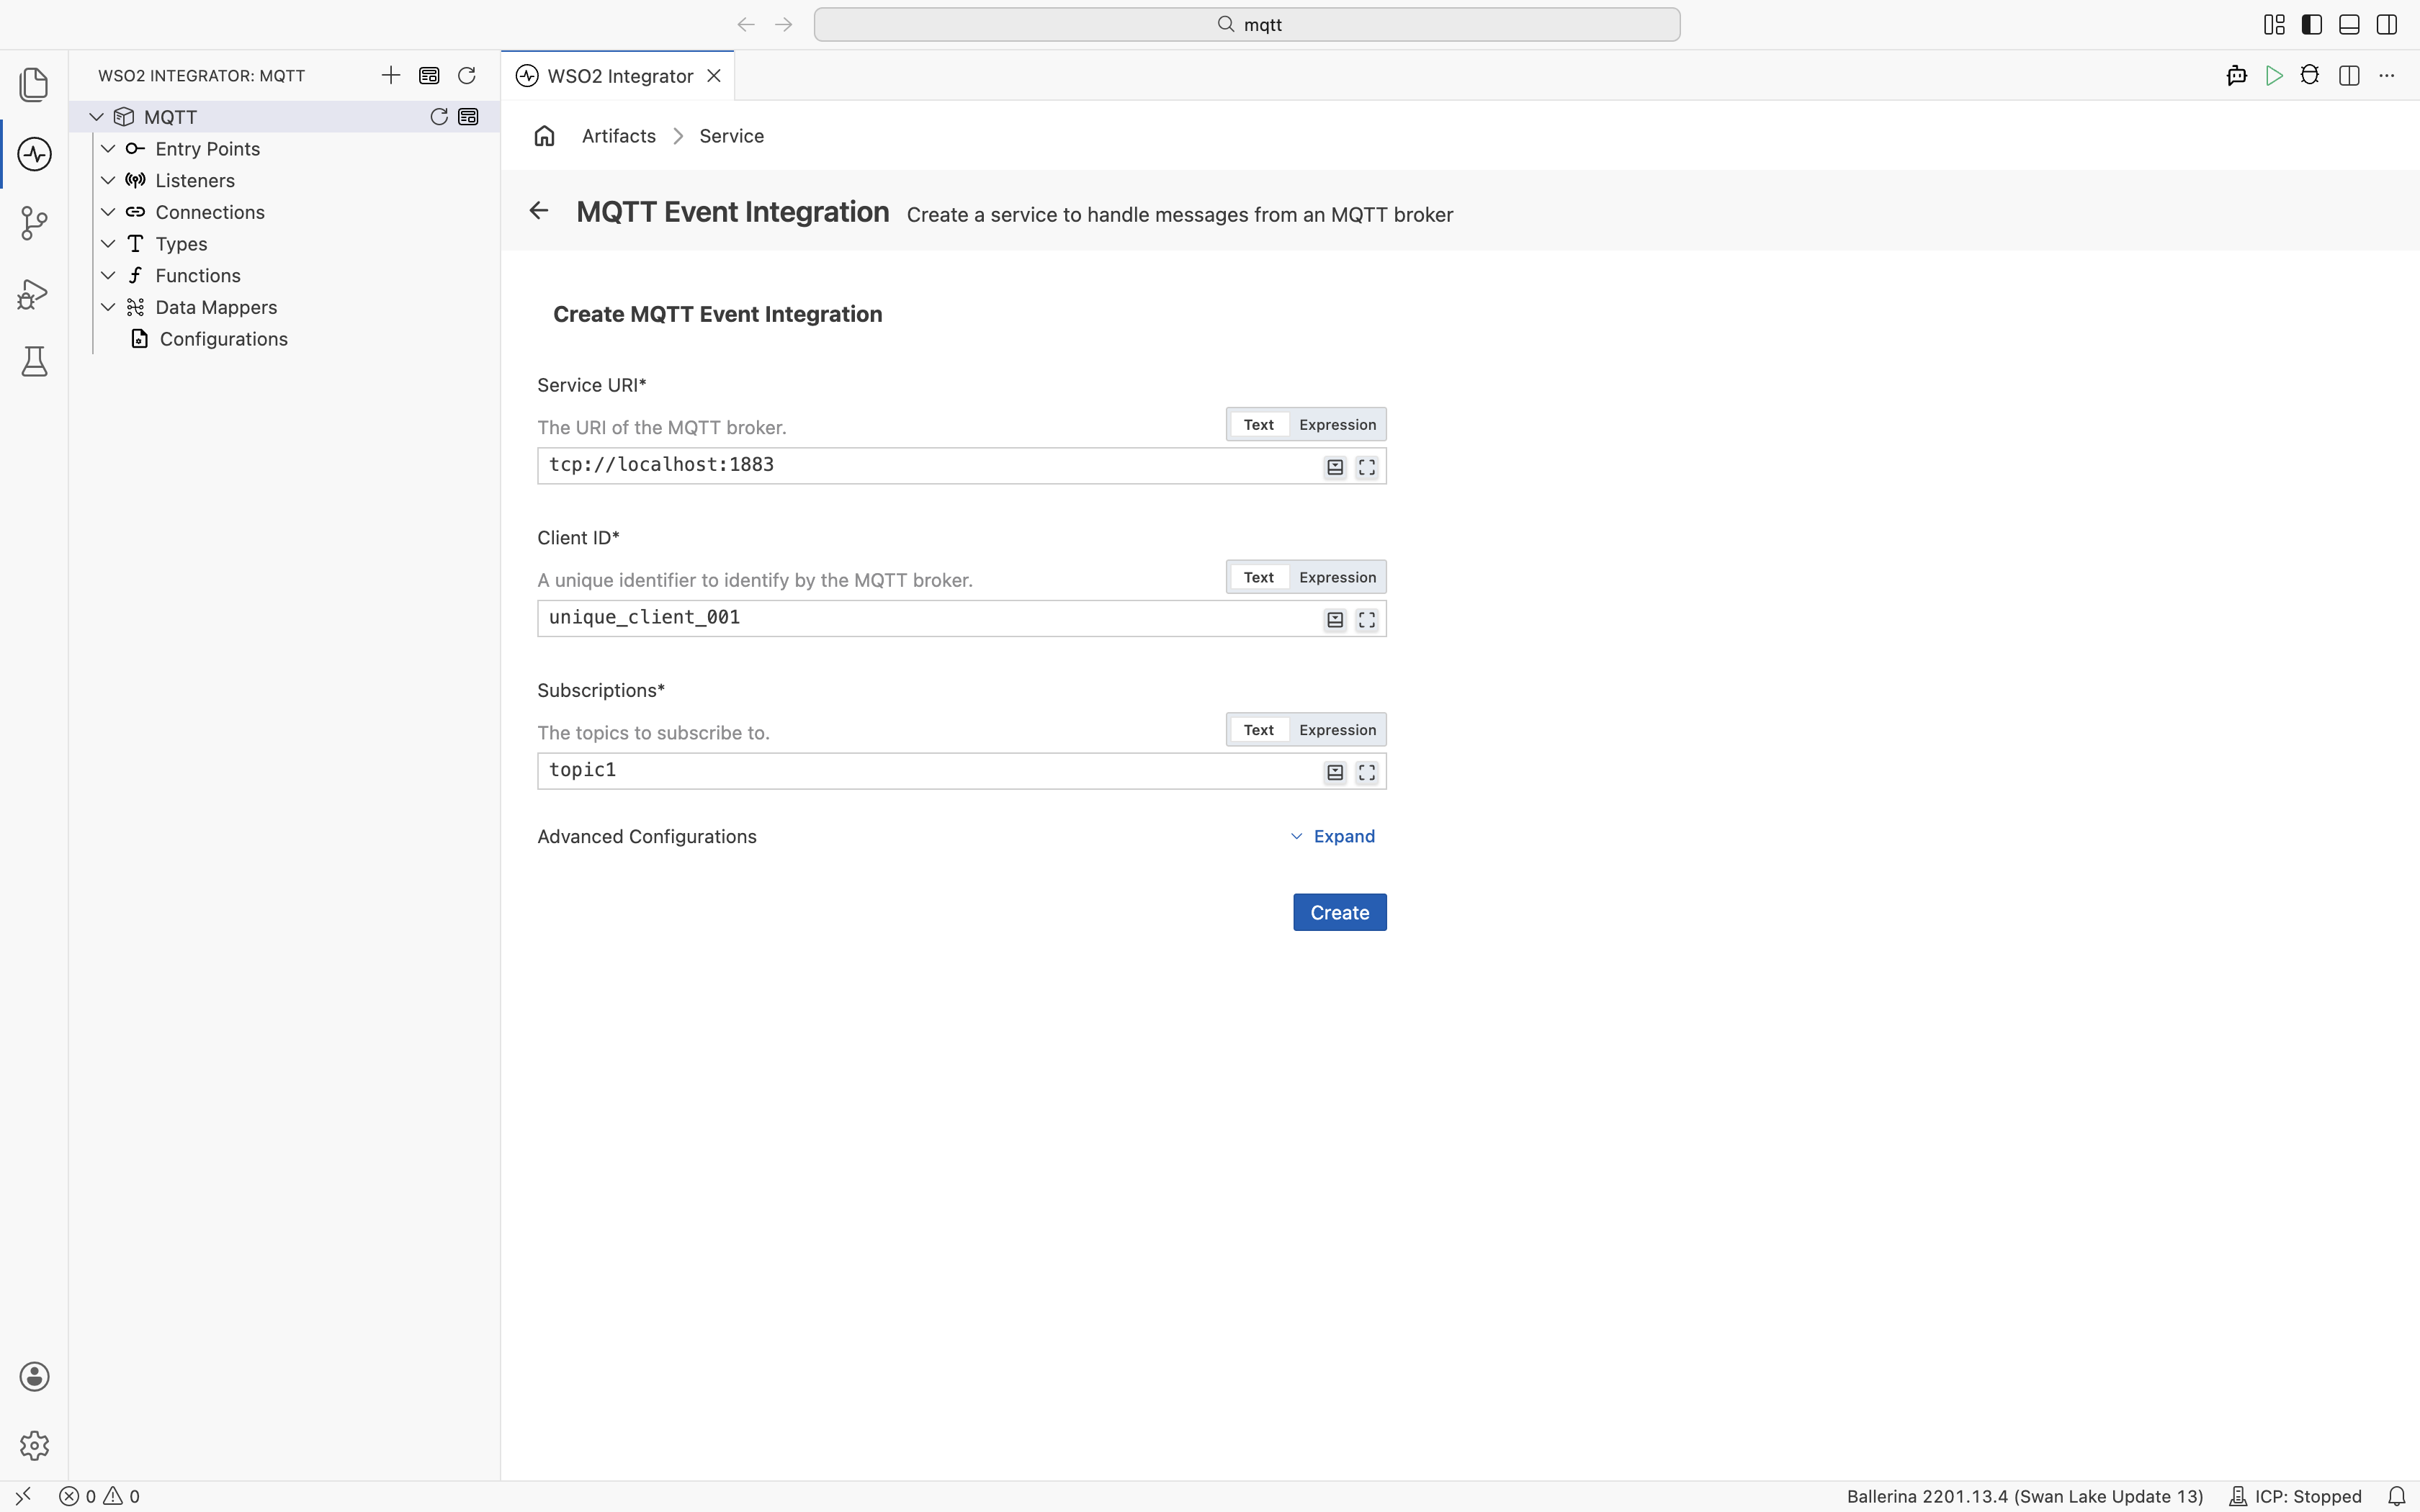2420x1512 pixels.
Task: Expand Advanced Configurations section
Action: click(x=1333, y=836)
